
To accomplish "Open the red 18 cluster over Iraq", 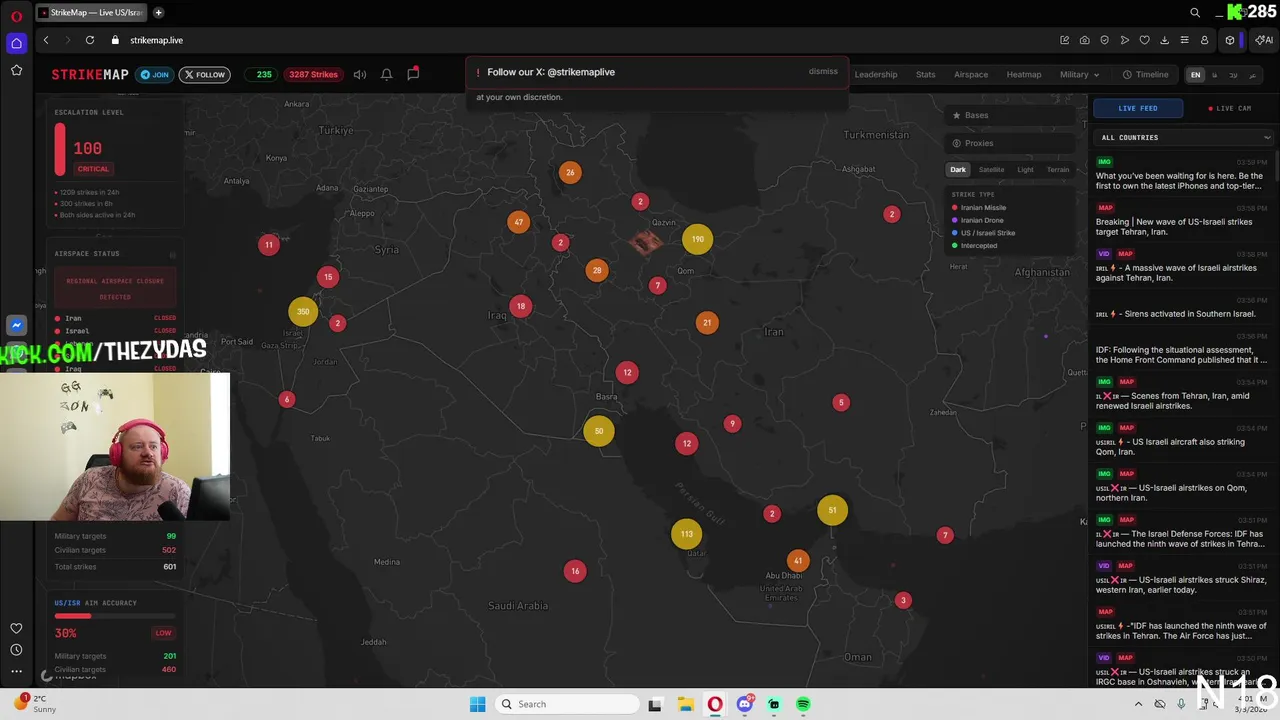I will tap(520, 306).
